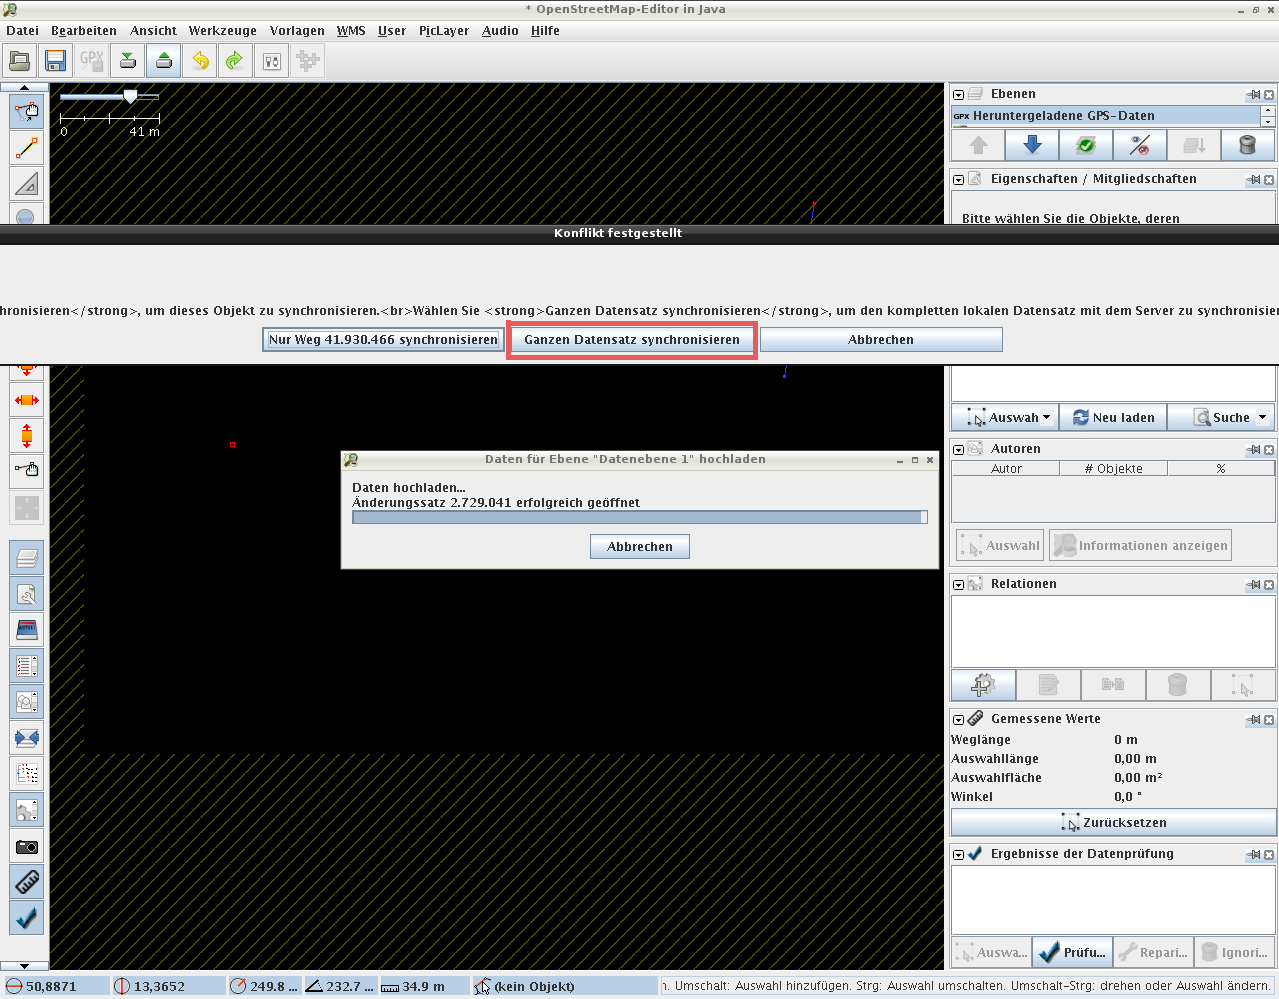Click the Autor column header
This screenshot has height=999, width=1279.
[x=1006, y=469]
